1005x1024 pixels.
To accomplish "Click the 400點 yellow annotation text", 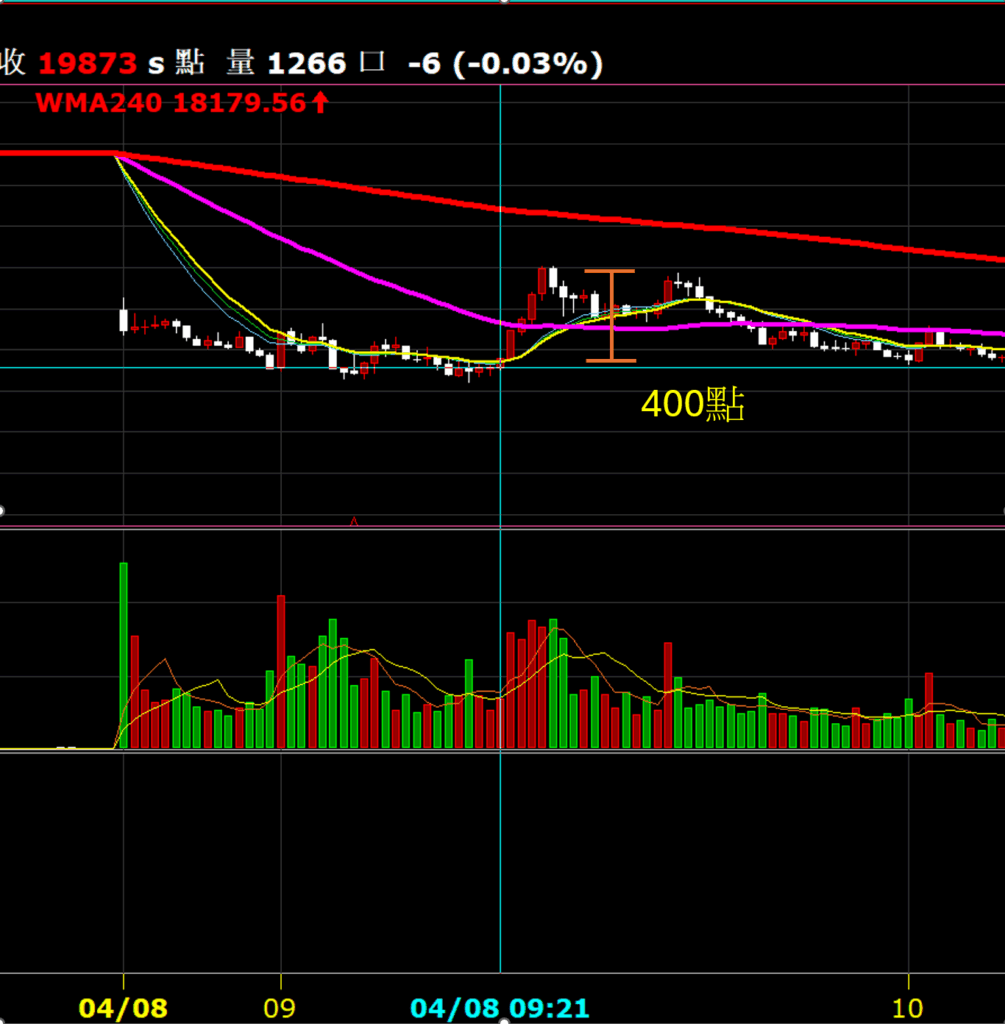I will tap(692, 405).
